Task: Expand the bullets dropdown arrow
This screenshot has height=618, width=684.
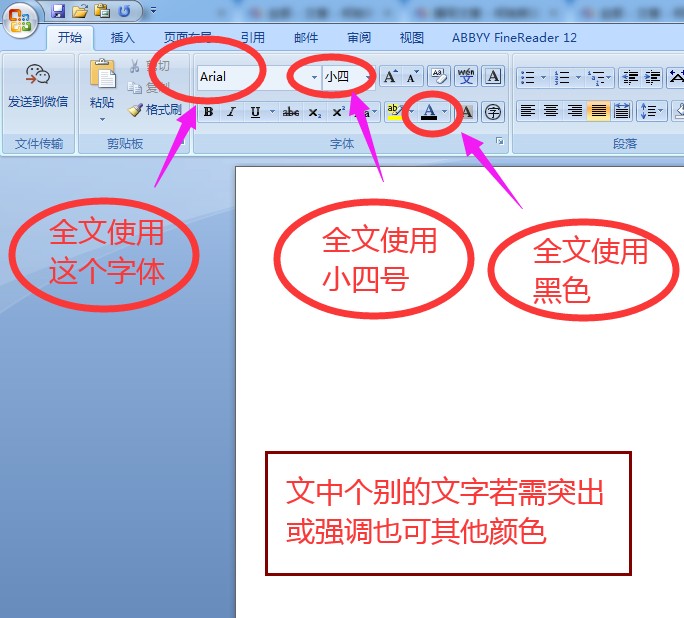Action: [544, 78]
